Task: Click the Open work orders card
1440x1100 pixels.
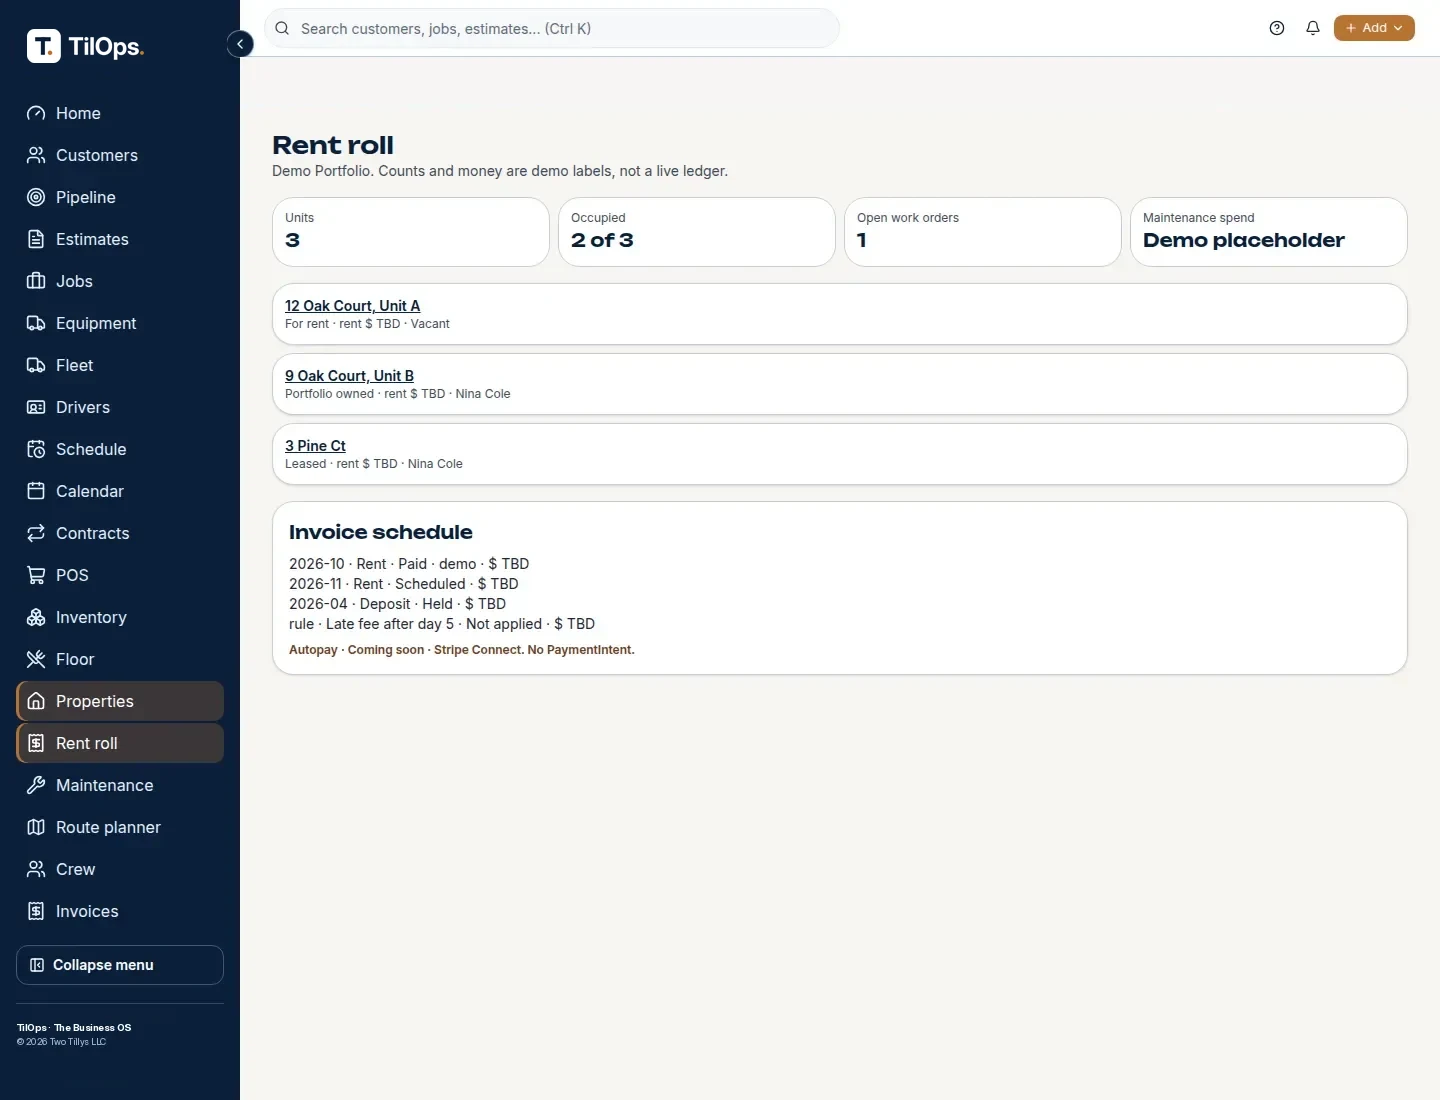Action: click(983, 232)
